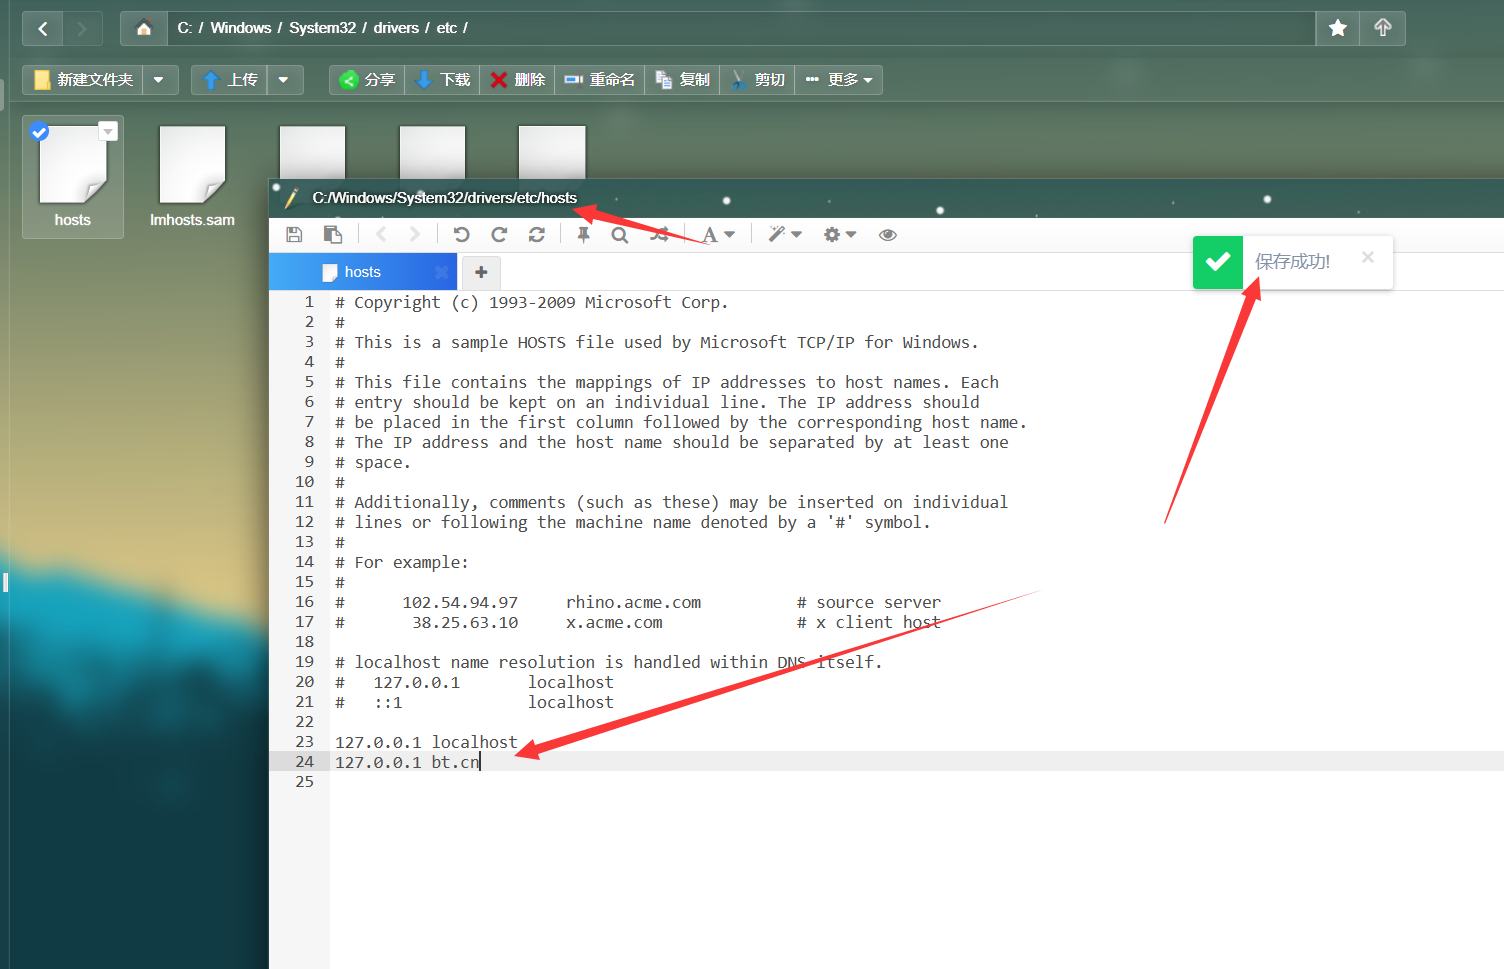
Task: Open the gear settings dropdown in editor
Action: (x=840, y=234)
